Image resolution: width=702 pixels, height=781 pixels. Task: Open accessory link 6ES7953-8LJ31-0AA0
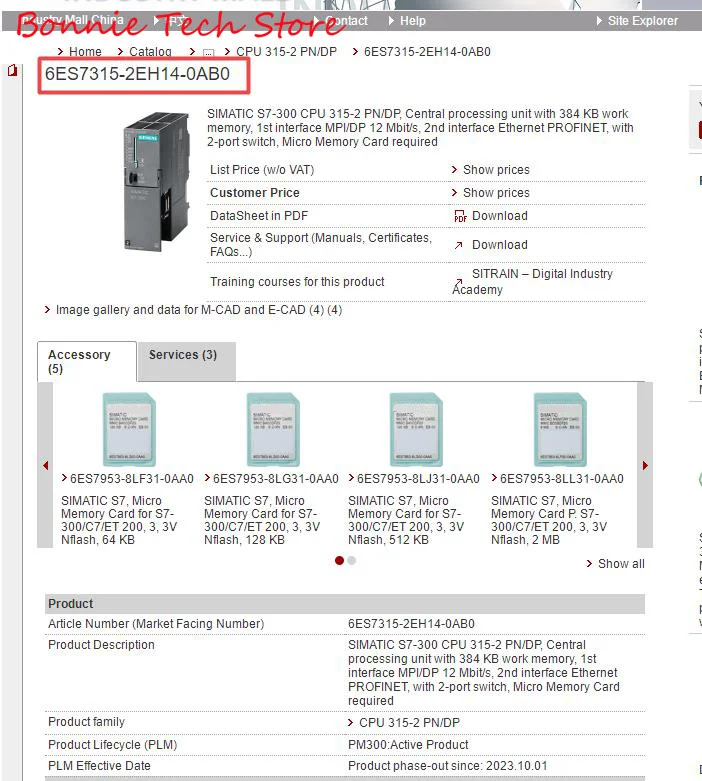click(418, 479)
